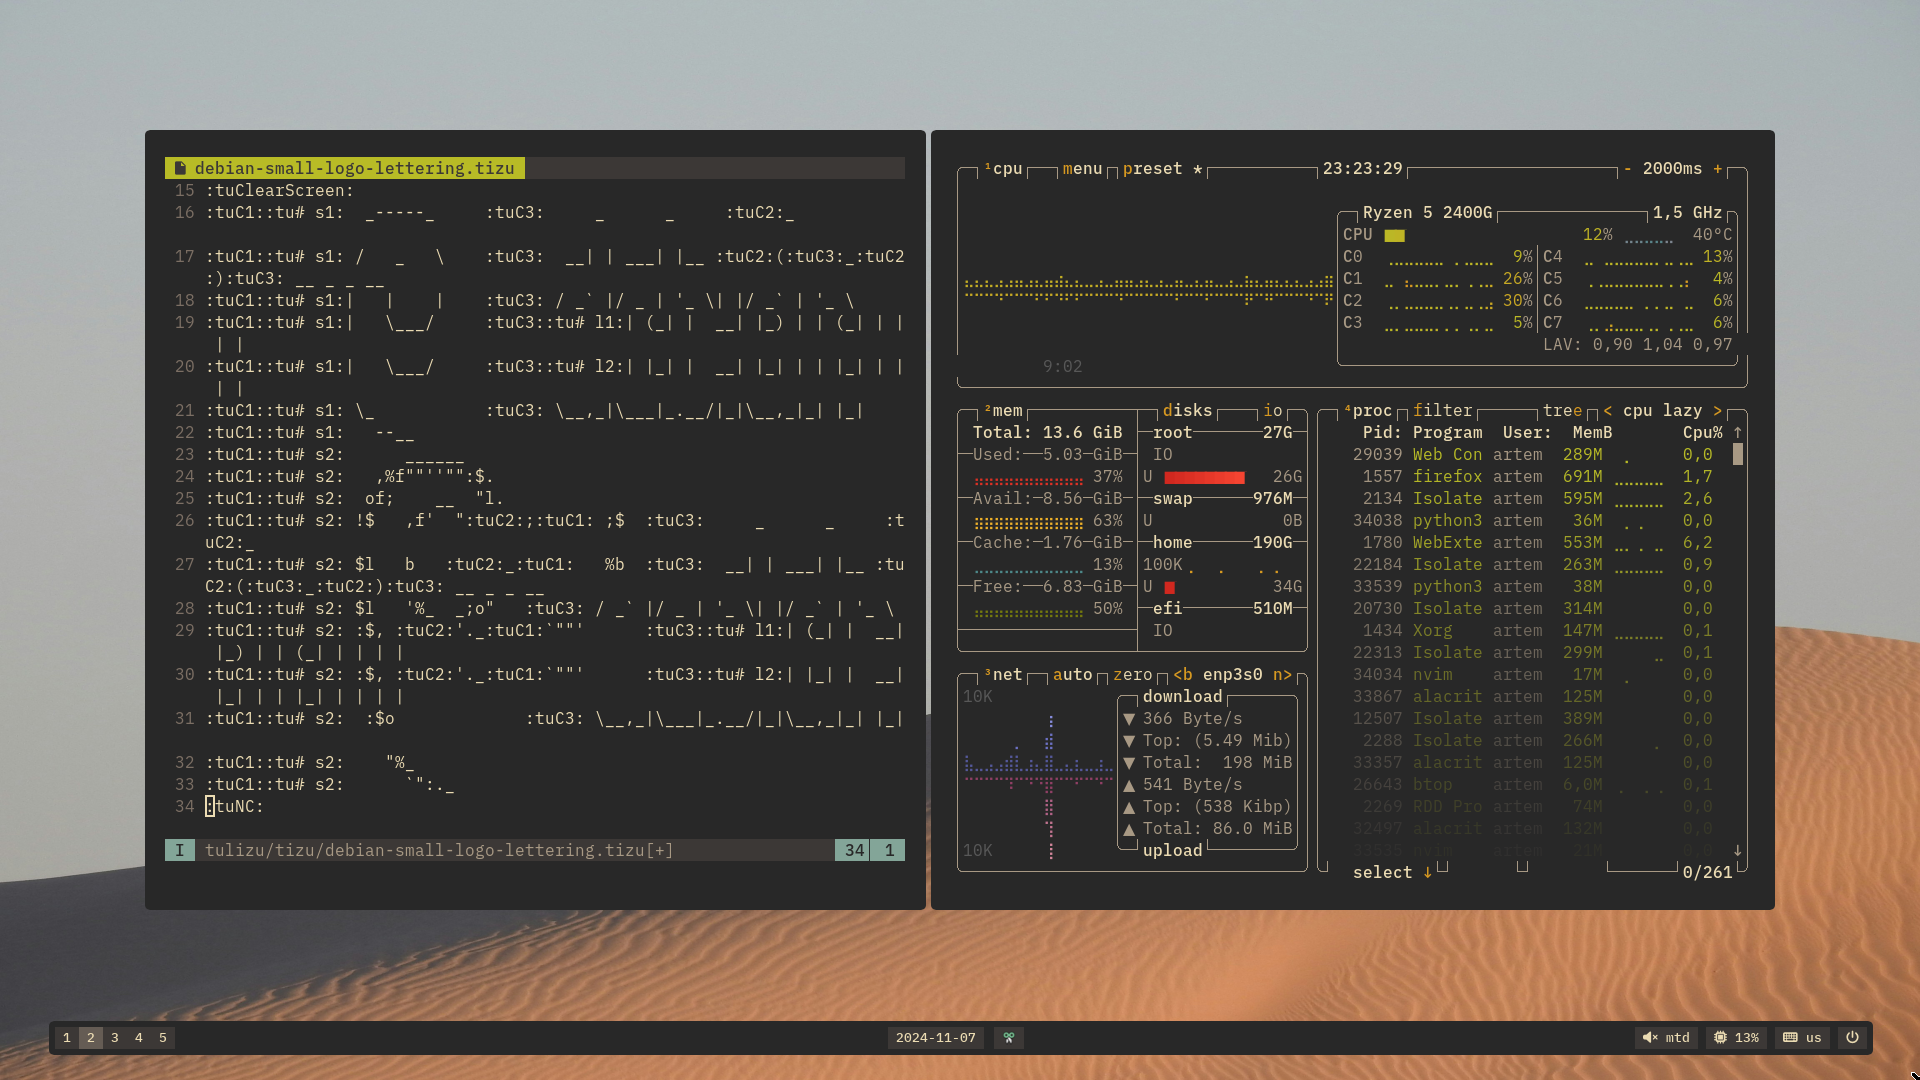1920x1080 pixels.
Task: Advance sorting with the cpu lazy right arrow
Action: pos(1717,410)
